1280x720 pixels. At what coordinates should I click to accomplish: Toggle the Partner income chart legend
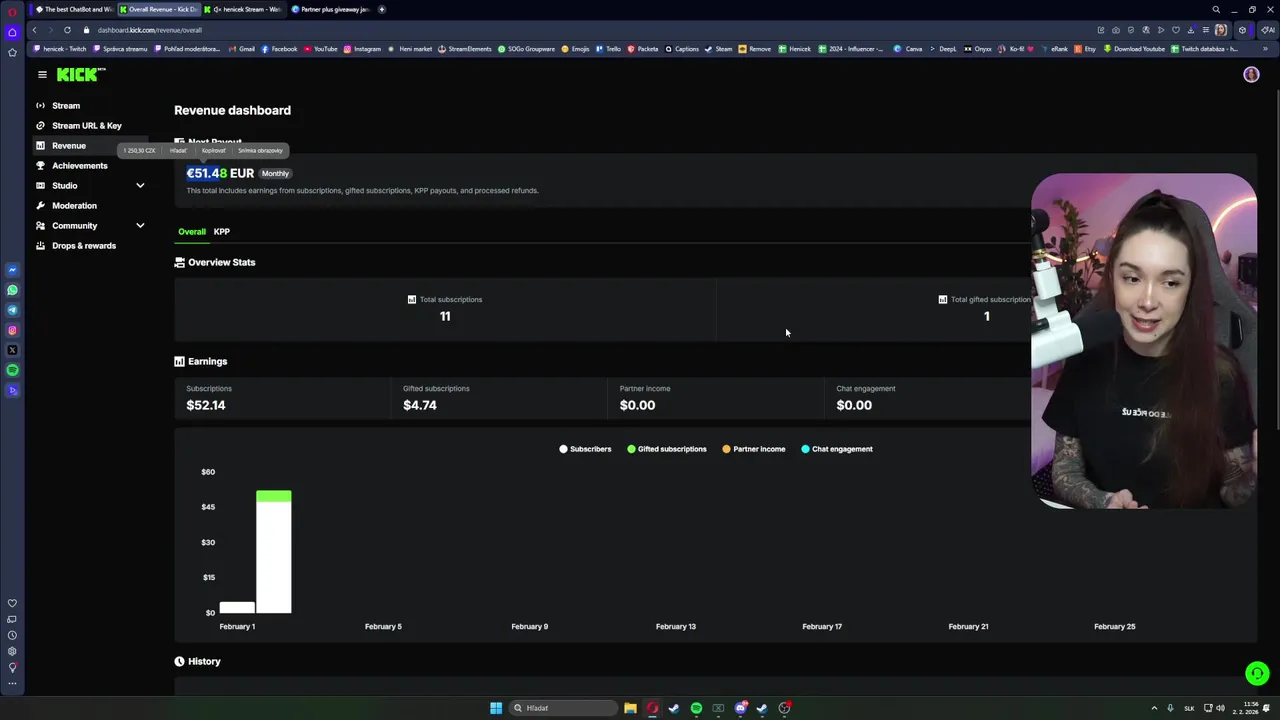pyautogui.click(x=754, y=449)
